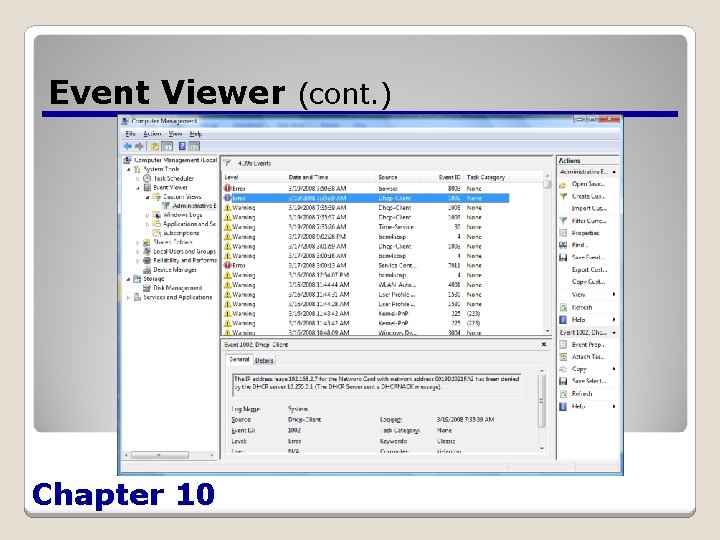
Task: Open the Action menu
Action: click(152, 134)
